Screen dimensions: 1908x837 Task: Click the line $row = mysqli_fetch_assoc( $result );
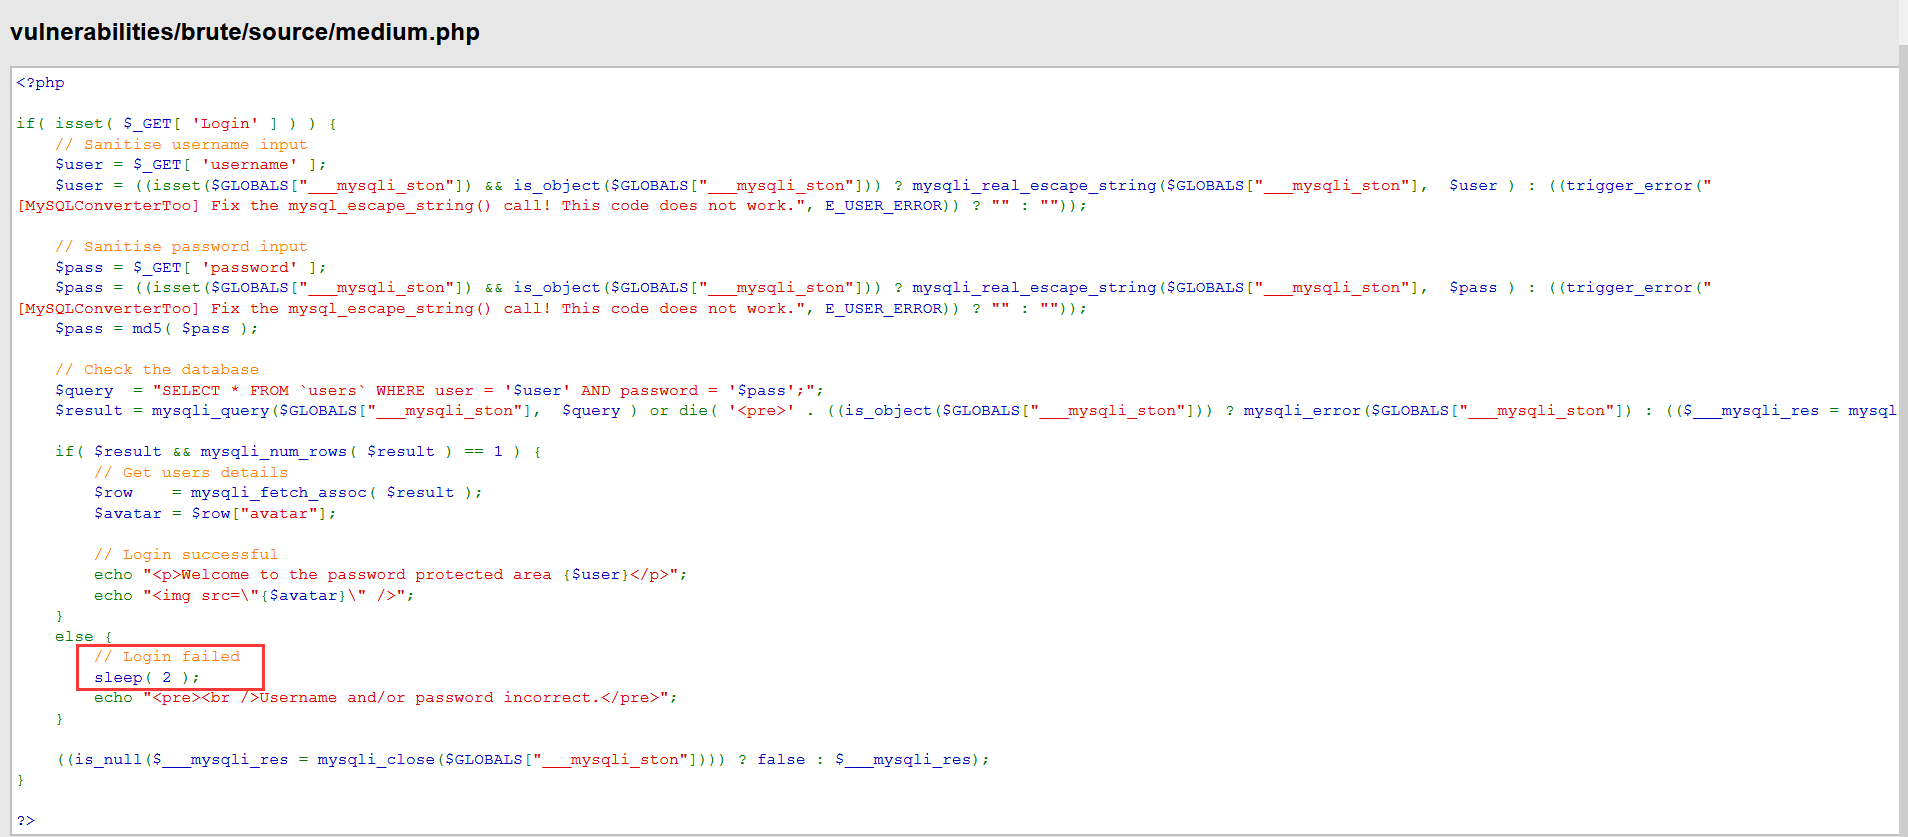pyautogui.click(x=288, y=493)
